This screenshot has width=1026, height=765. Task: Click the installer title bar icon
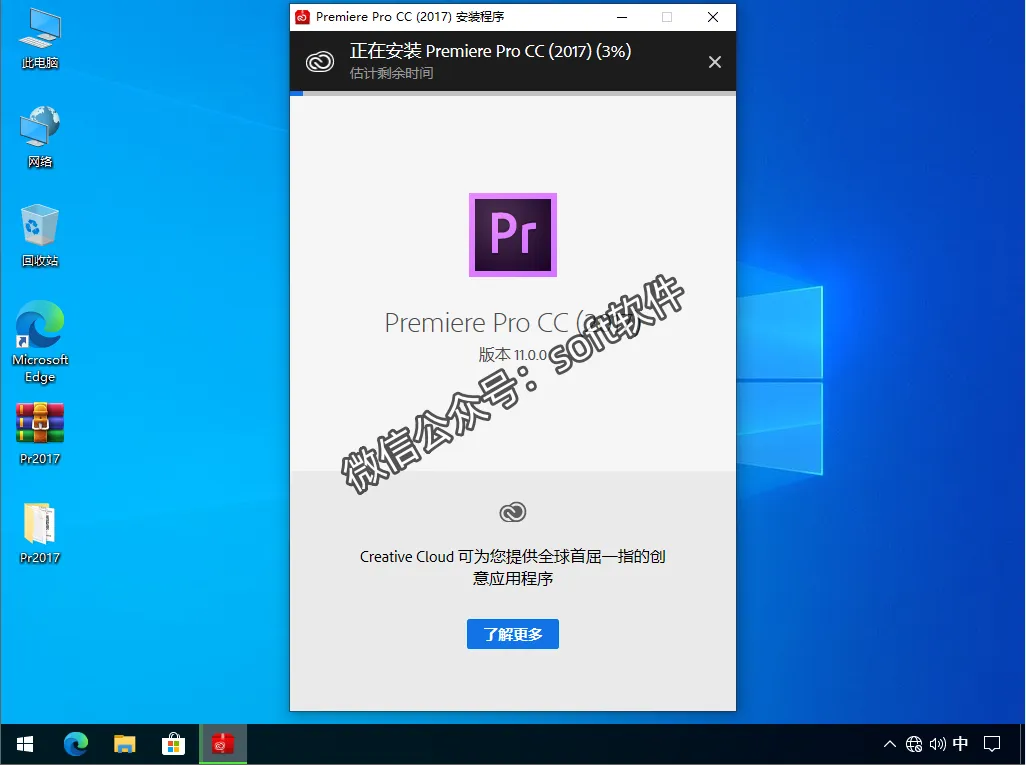click(302, 17)
